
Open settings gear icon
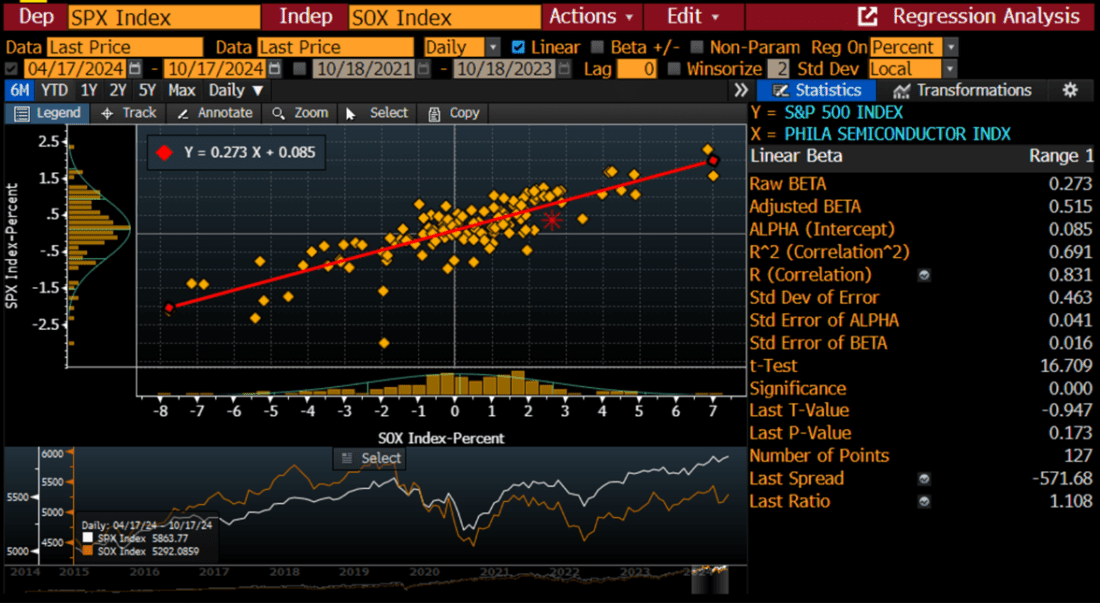pos(1070,90)
